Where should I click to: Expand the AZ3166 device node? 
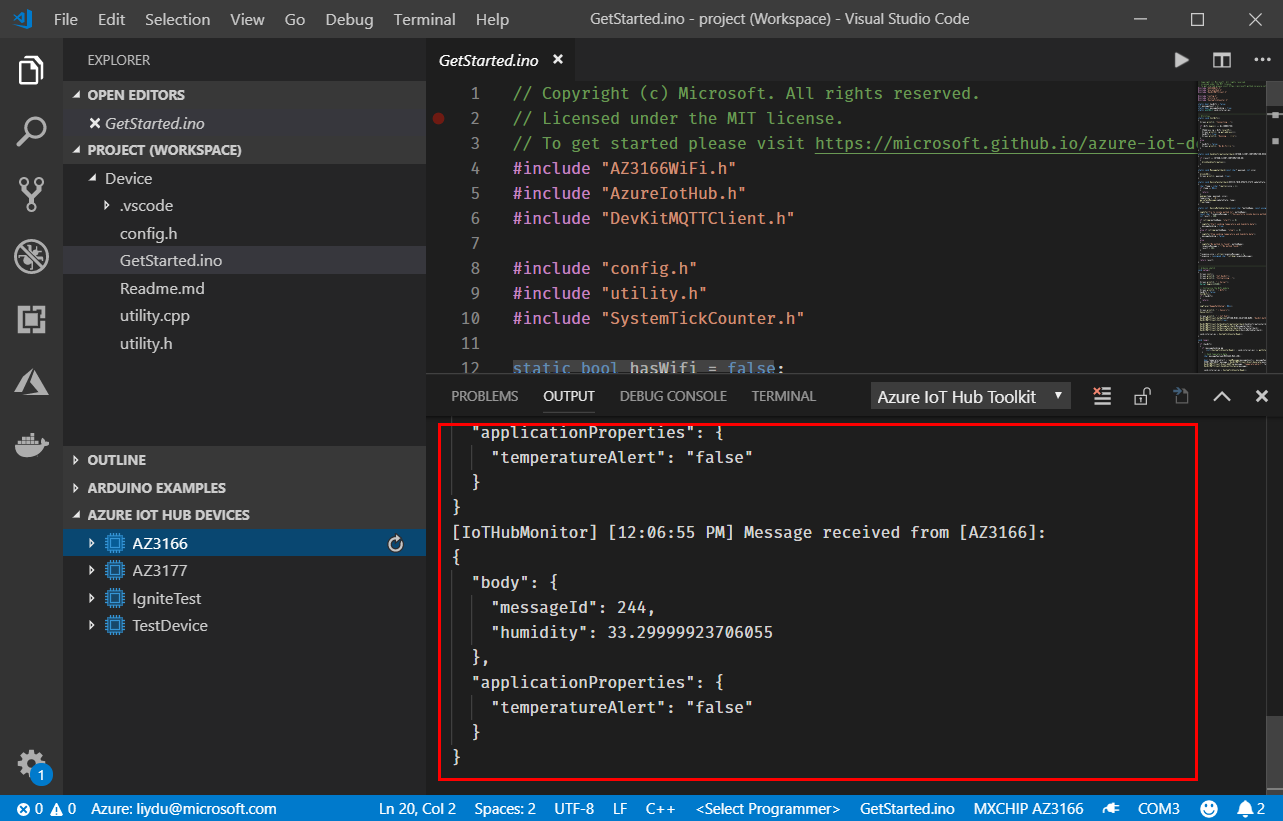(92, 543)
